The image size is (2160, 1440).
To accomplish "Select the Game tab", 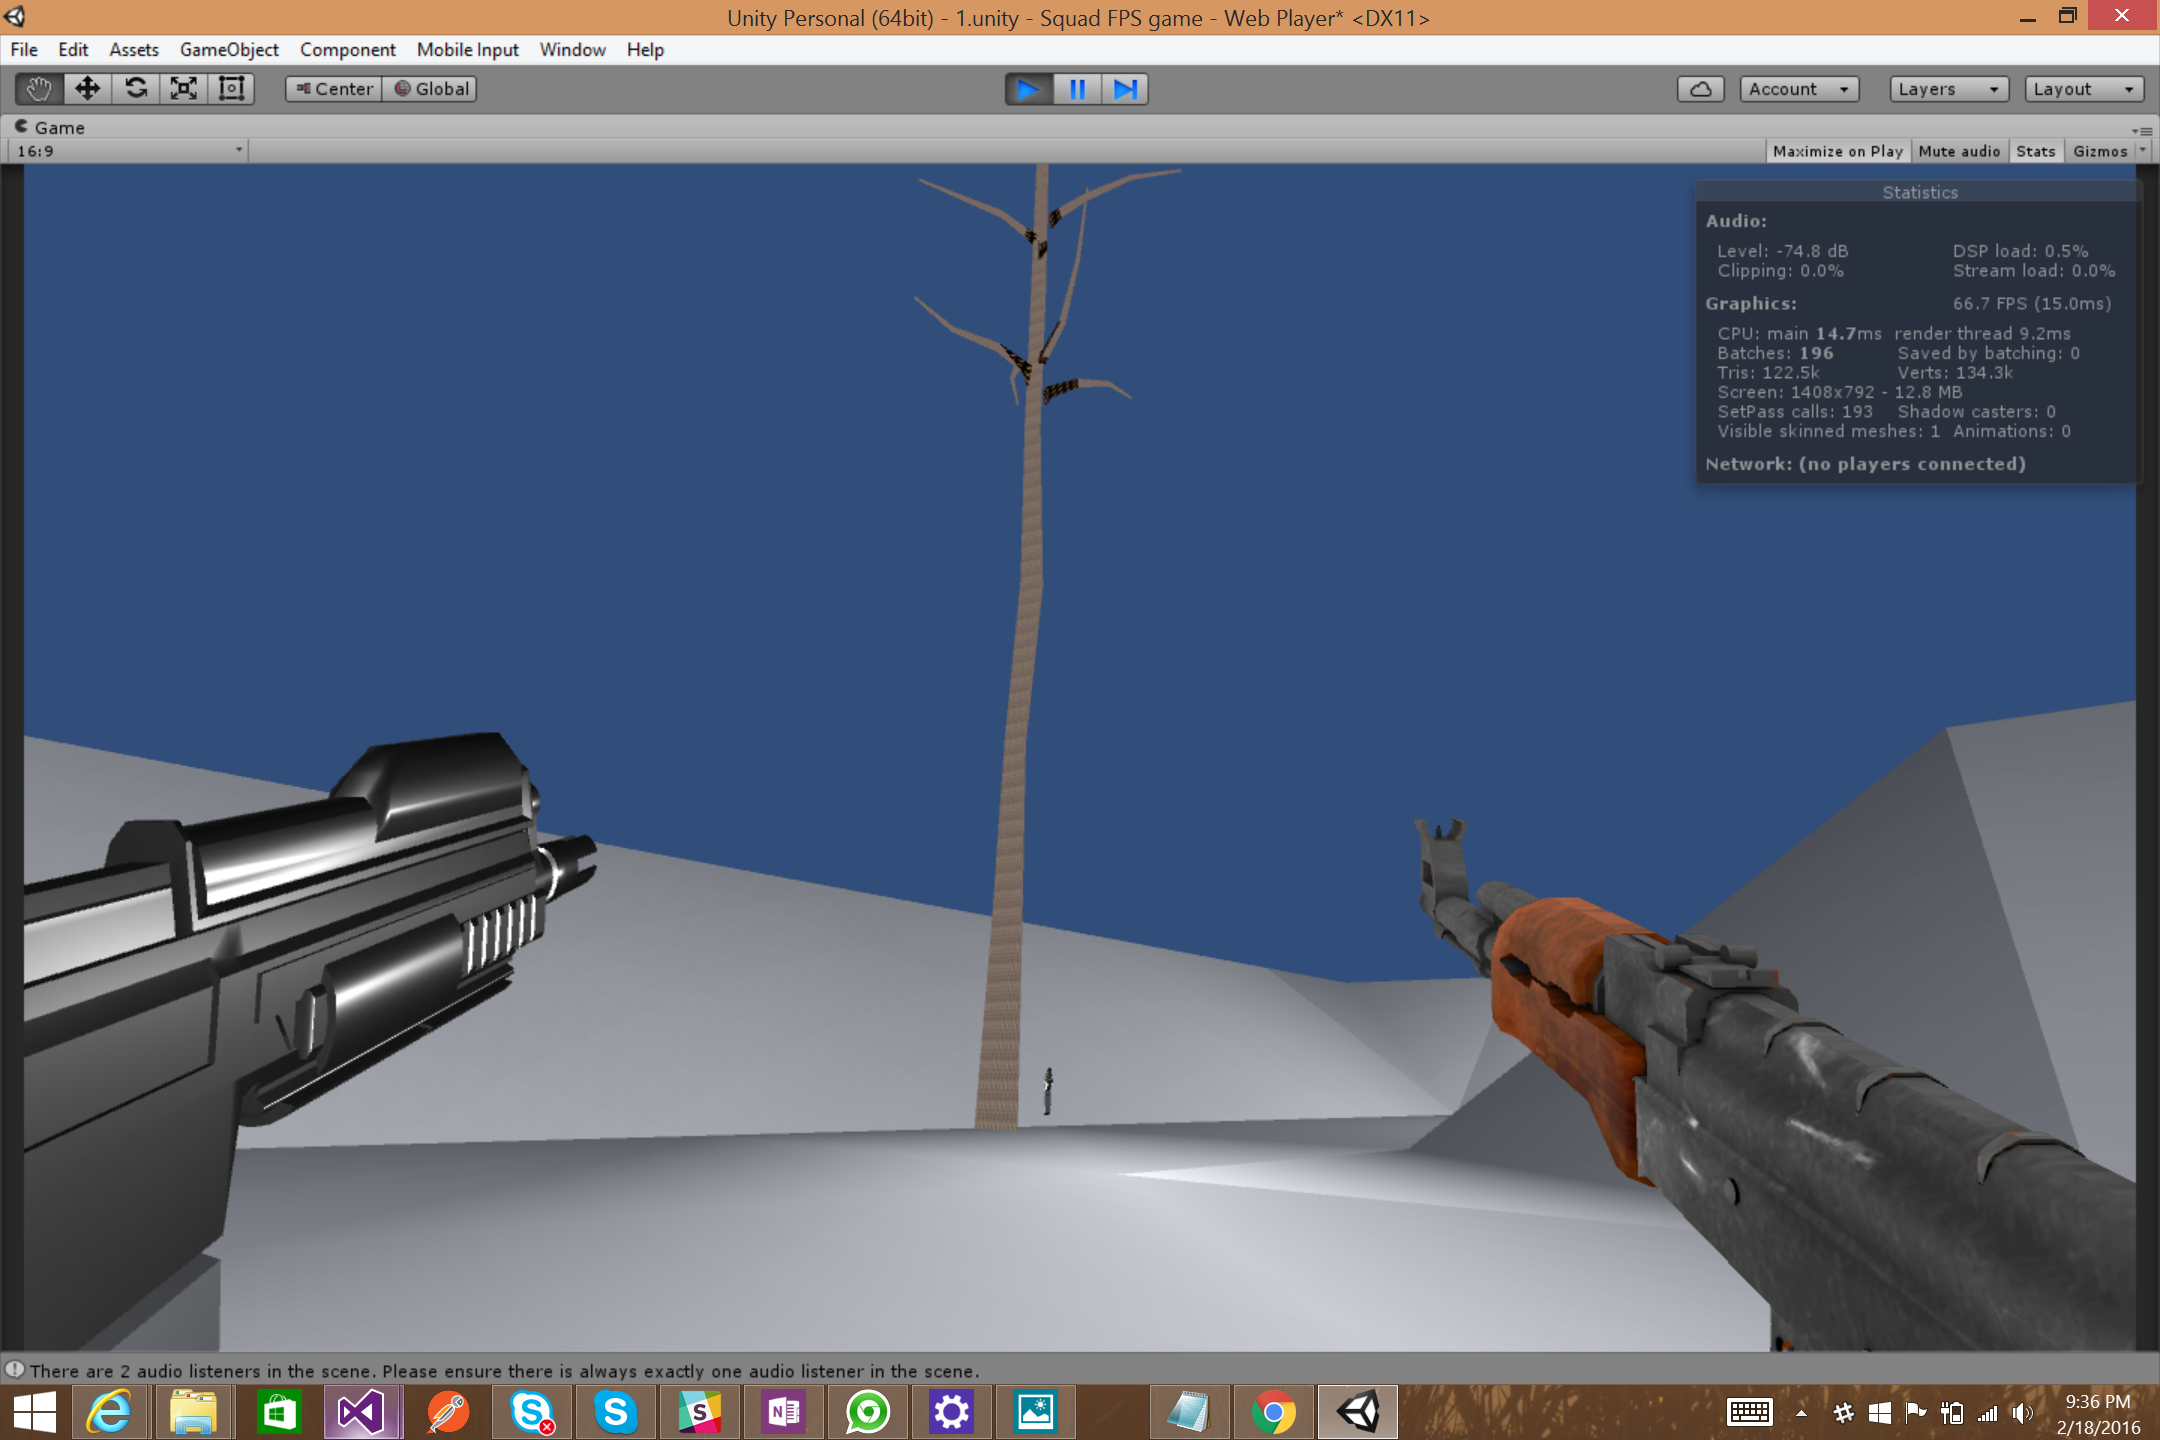I will click(x=50, y=127).
